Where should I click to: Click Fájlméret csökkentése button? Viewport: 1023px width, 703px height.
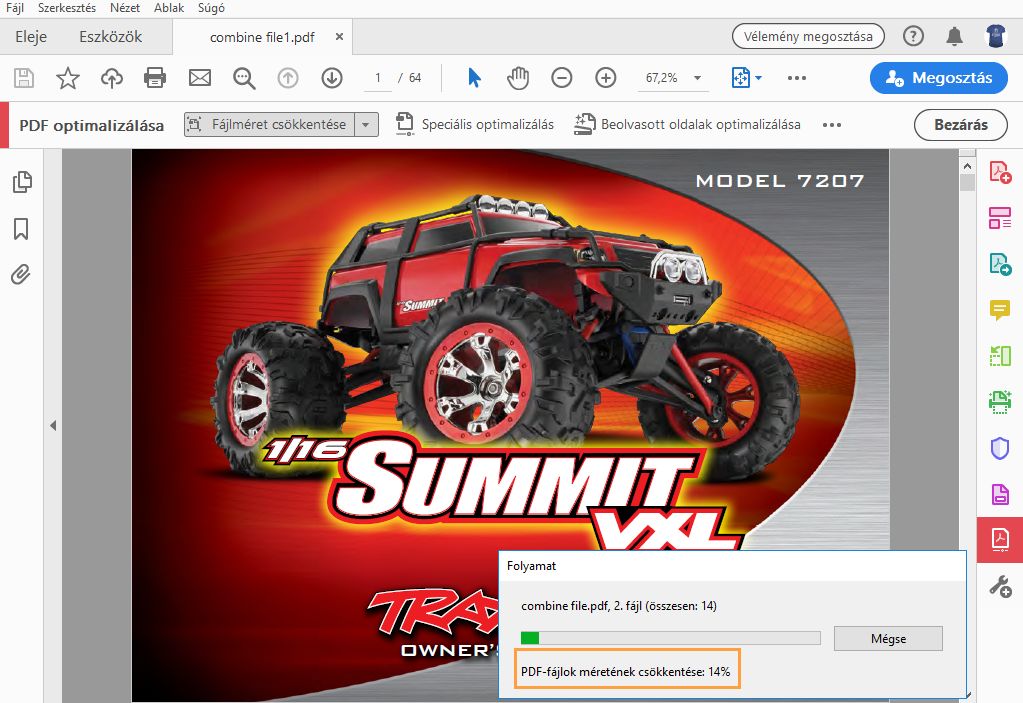(x=269, y=125)
